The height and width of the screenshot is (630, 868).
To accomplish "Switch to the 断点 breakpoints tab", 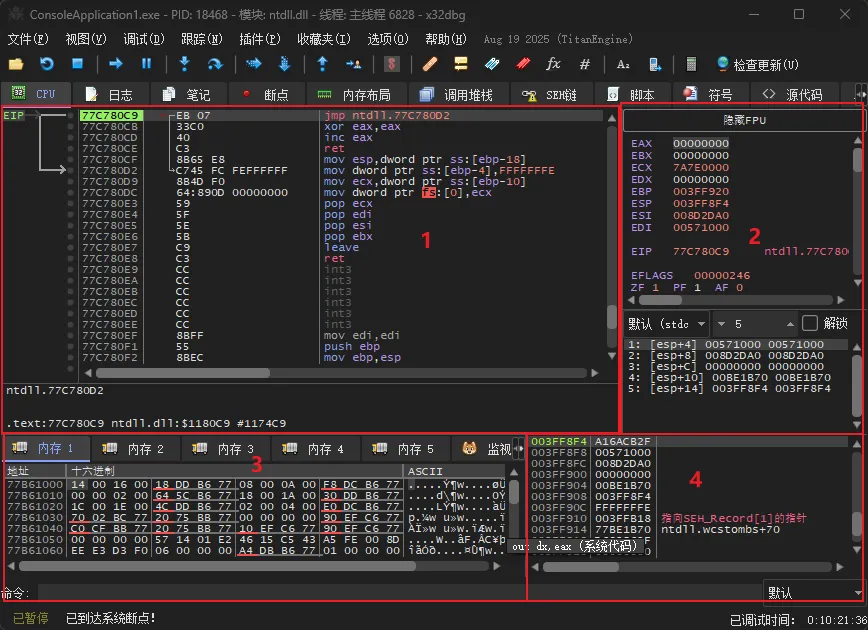I will click(266, 95).
